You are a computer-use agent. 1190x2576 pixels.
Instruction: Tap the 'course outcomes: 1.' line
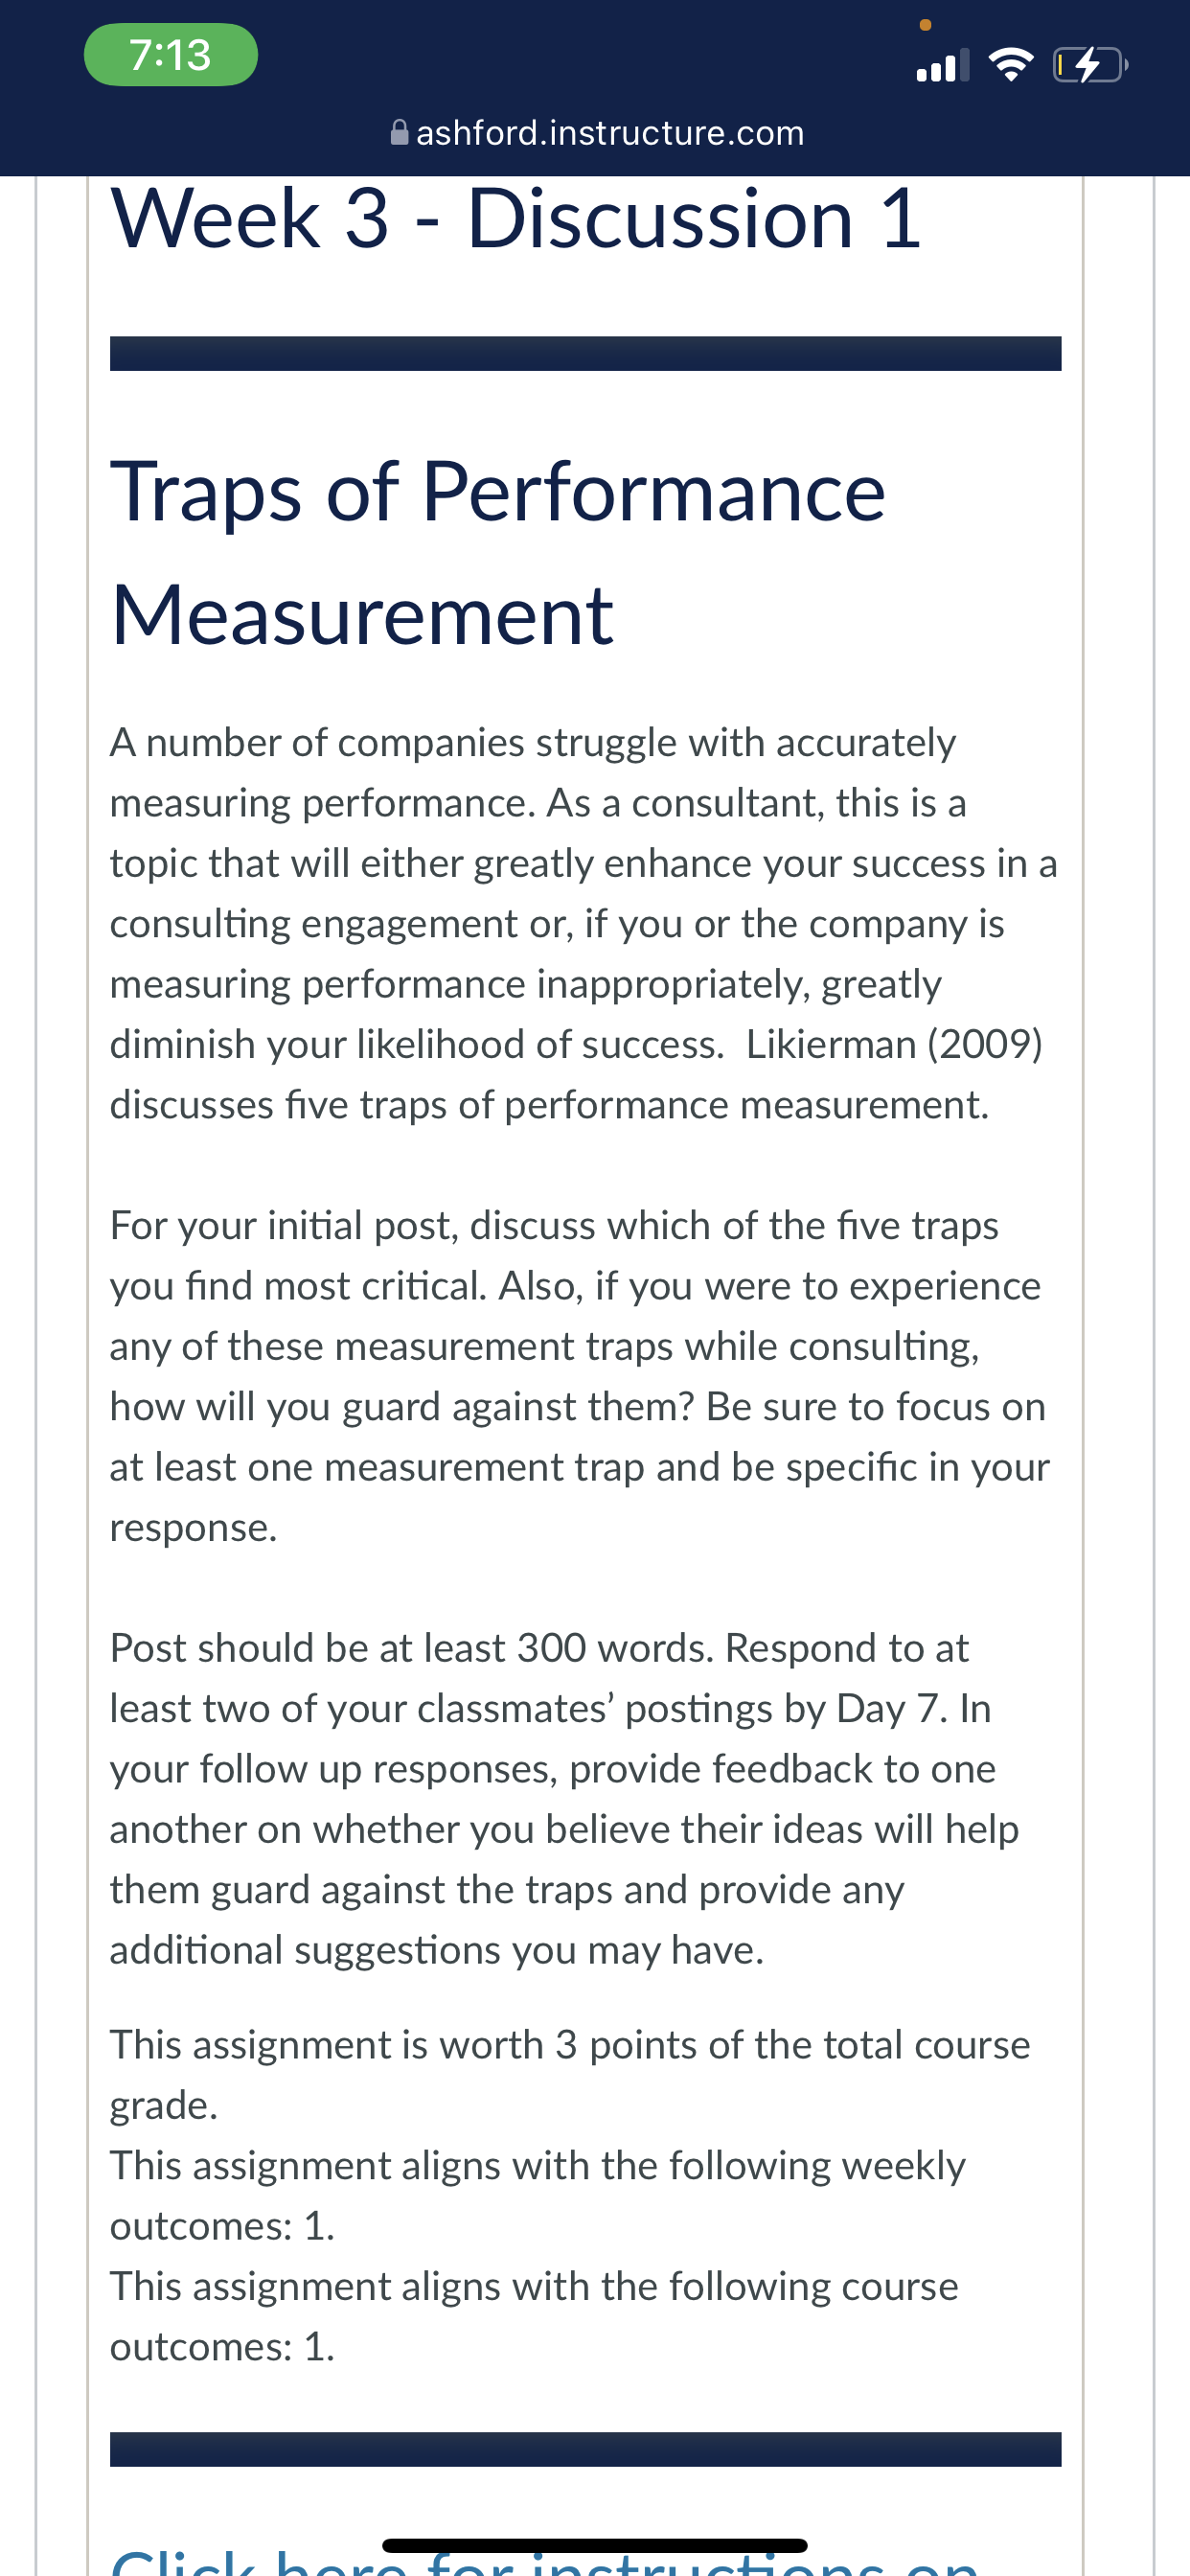[534, 2316]
